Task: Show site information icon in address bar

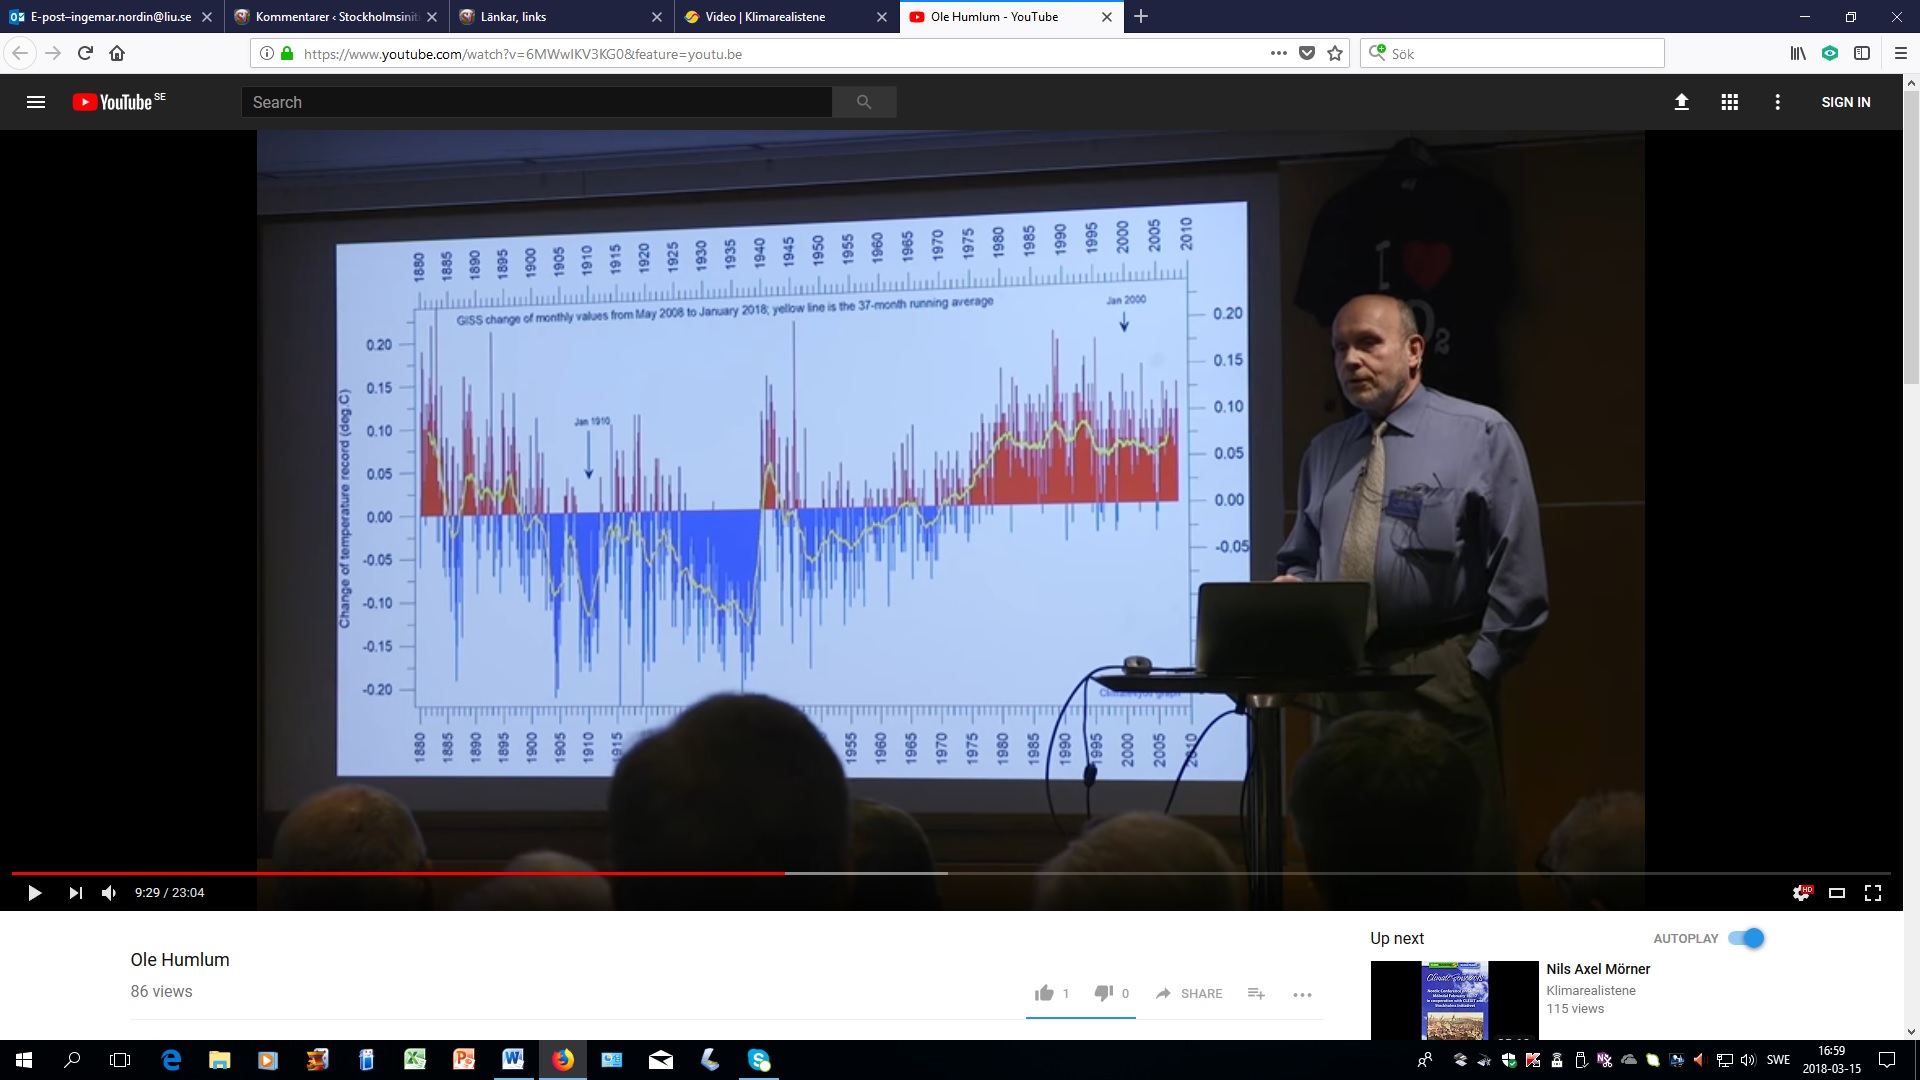Action: (267, 53)
